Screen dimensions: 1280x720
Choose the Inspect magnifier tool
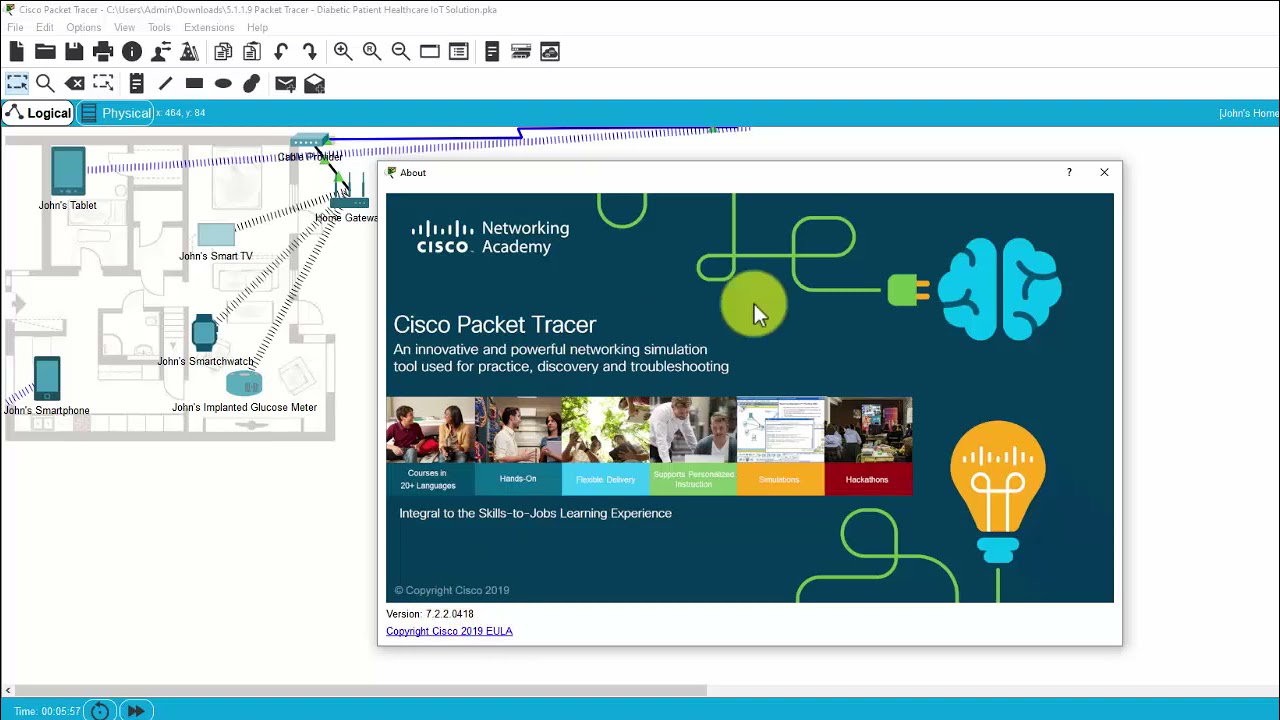(45, 83)
